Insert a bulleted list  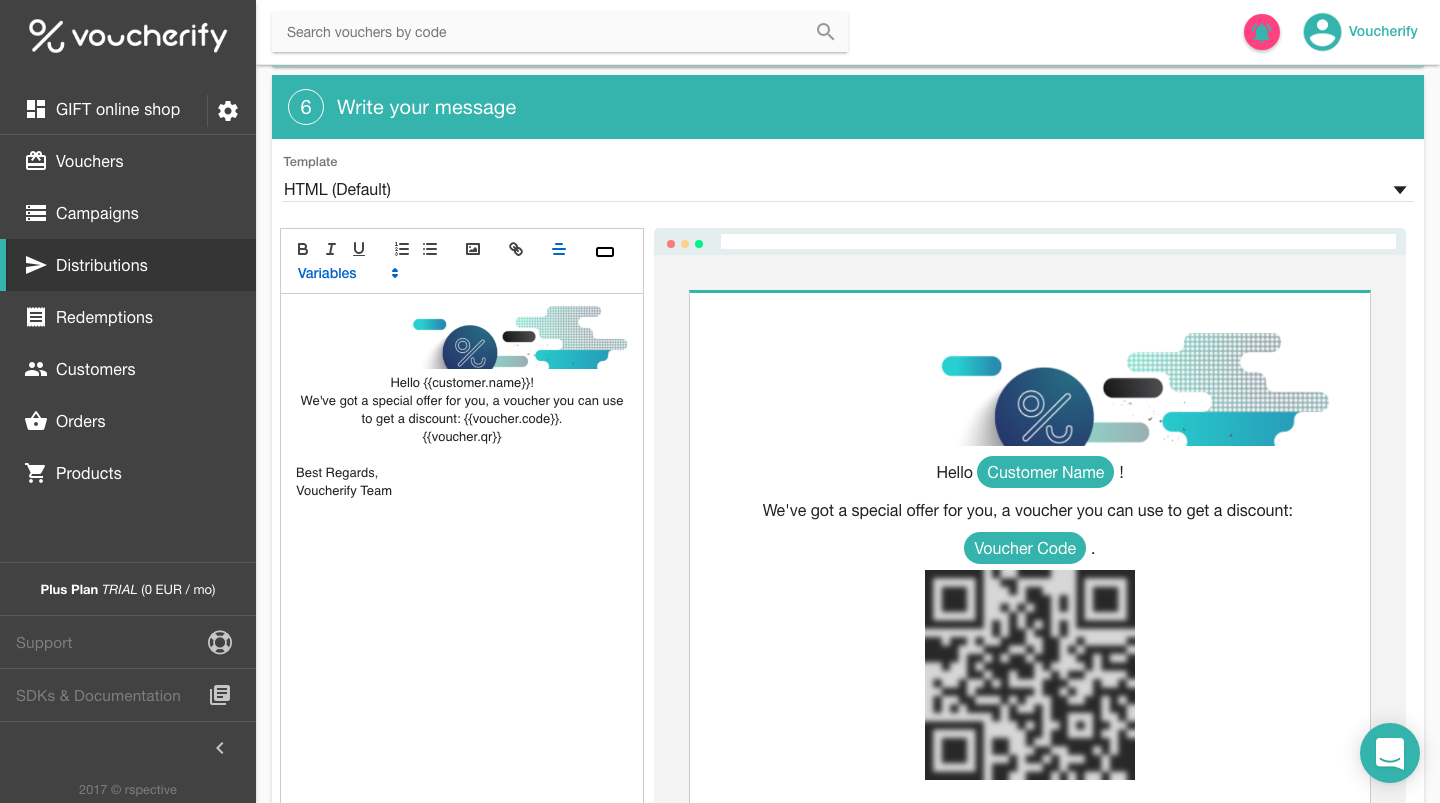click(x=430, y=249)
